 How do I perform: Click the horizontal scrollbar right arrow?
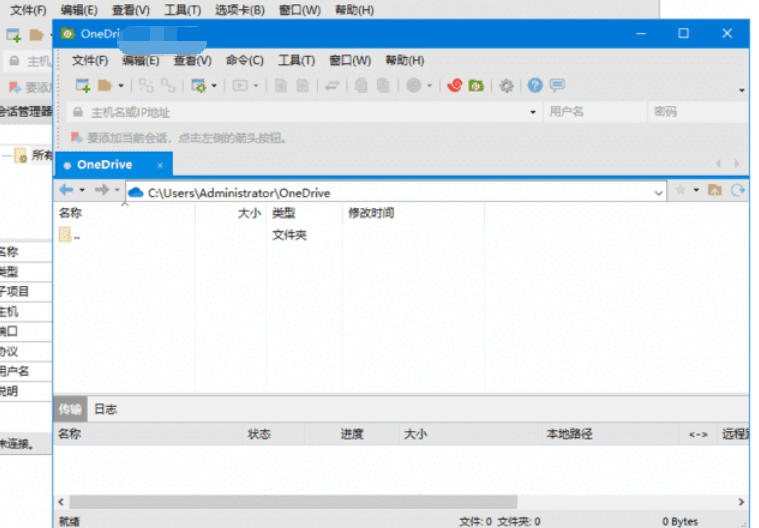pos(741,502)
